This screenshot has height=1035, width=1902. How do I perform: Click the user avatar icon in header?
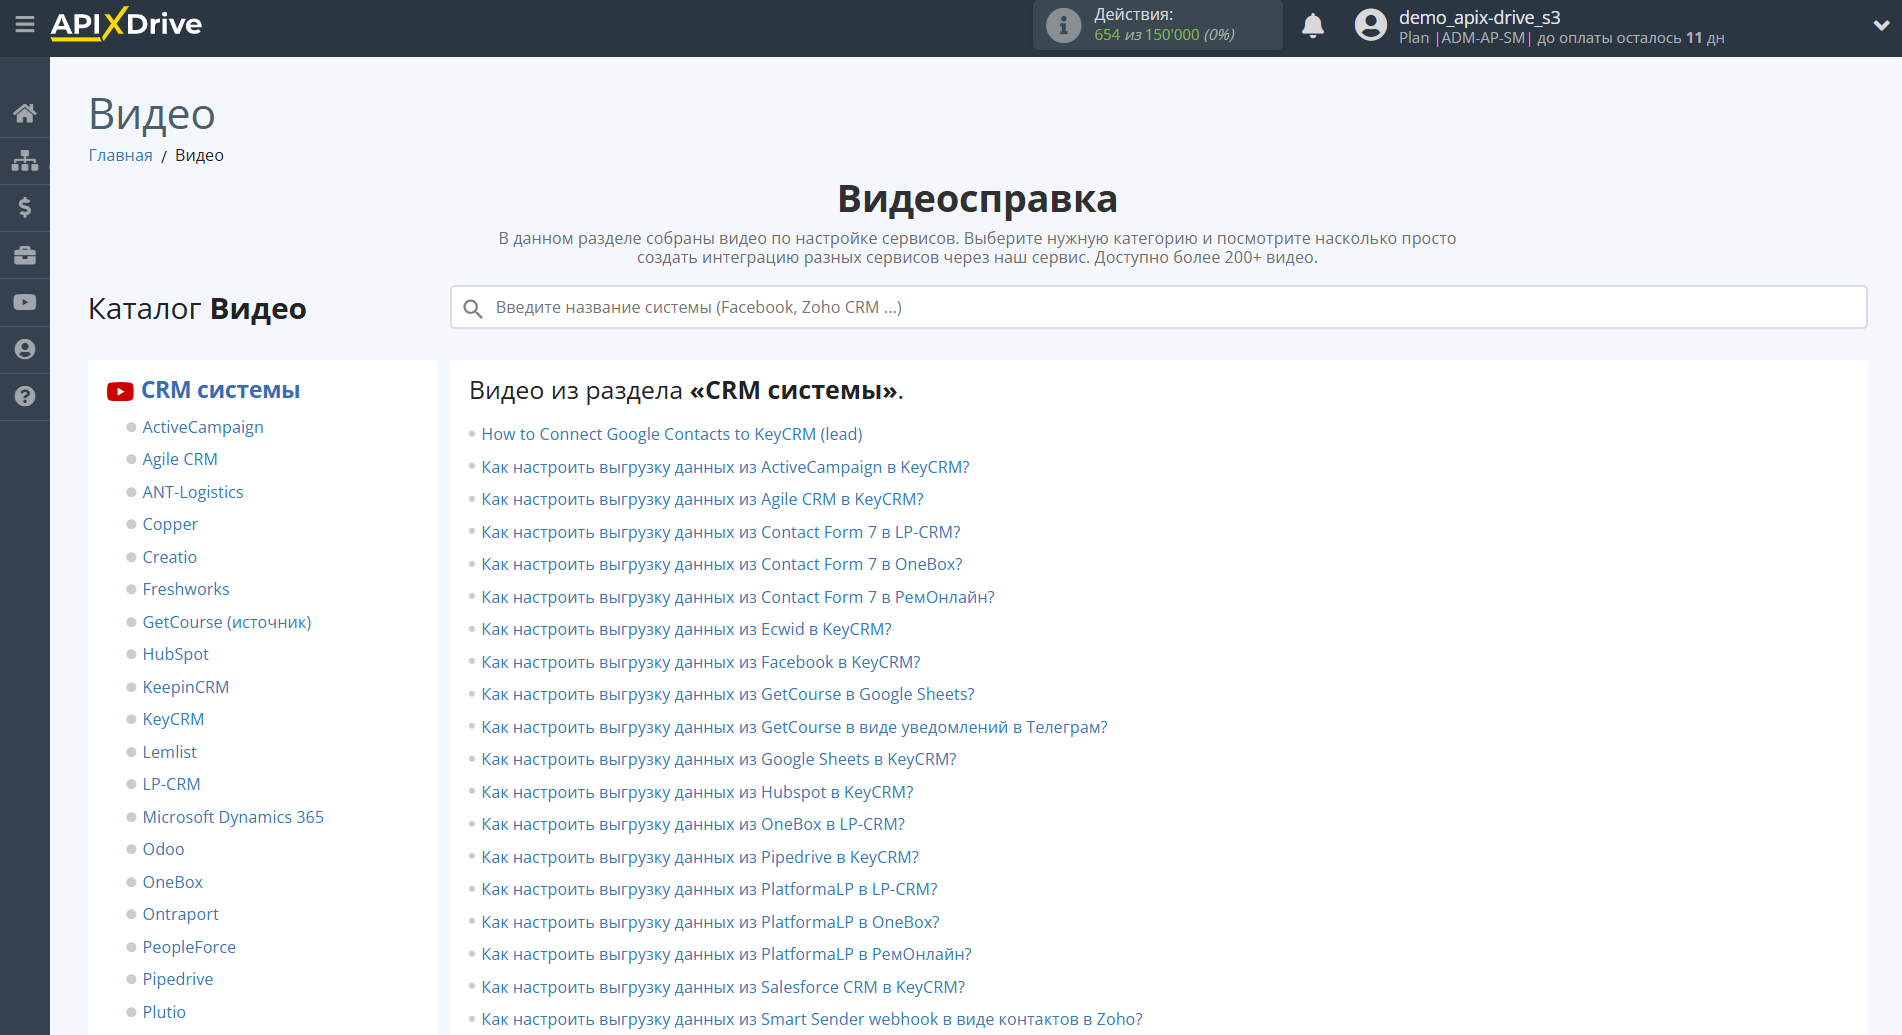coord(1371,25)
